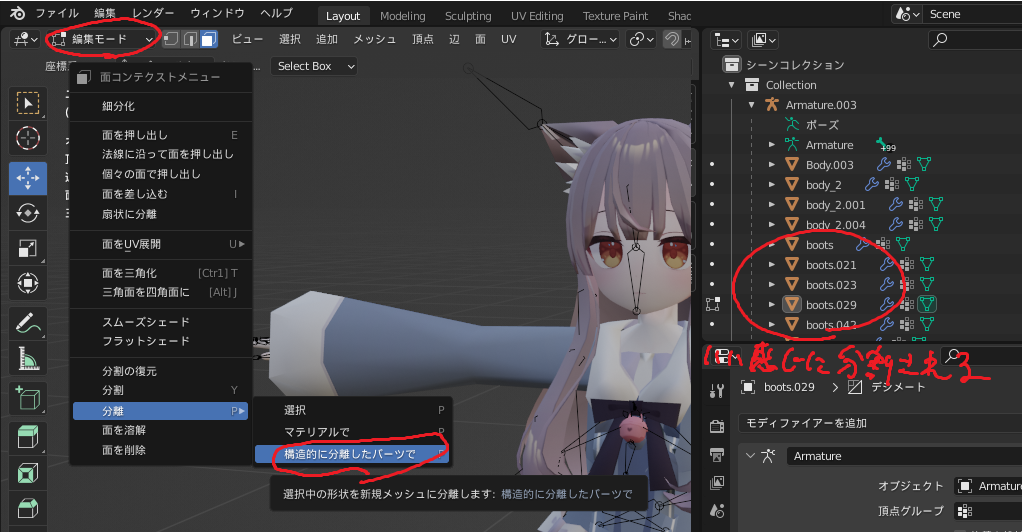
Task: Choose マテリアルで in the 分離 submenu
Action: (x=351, y=432)
